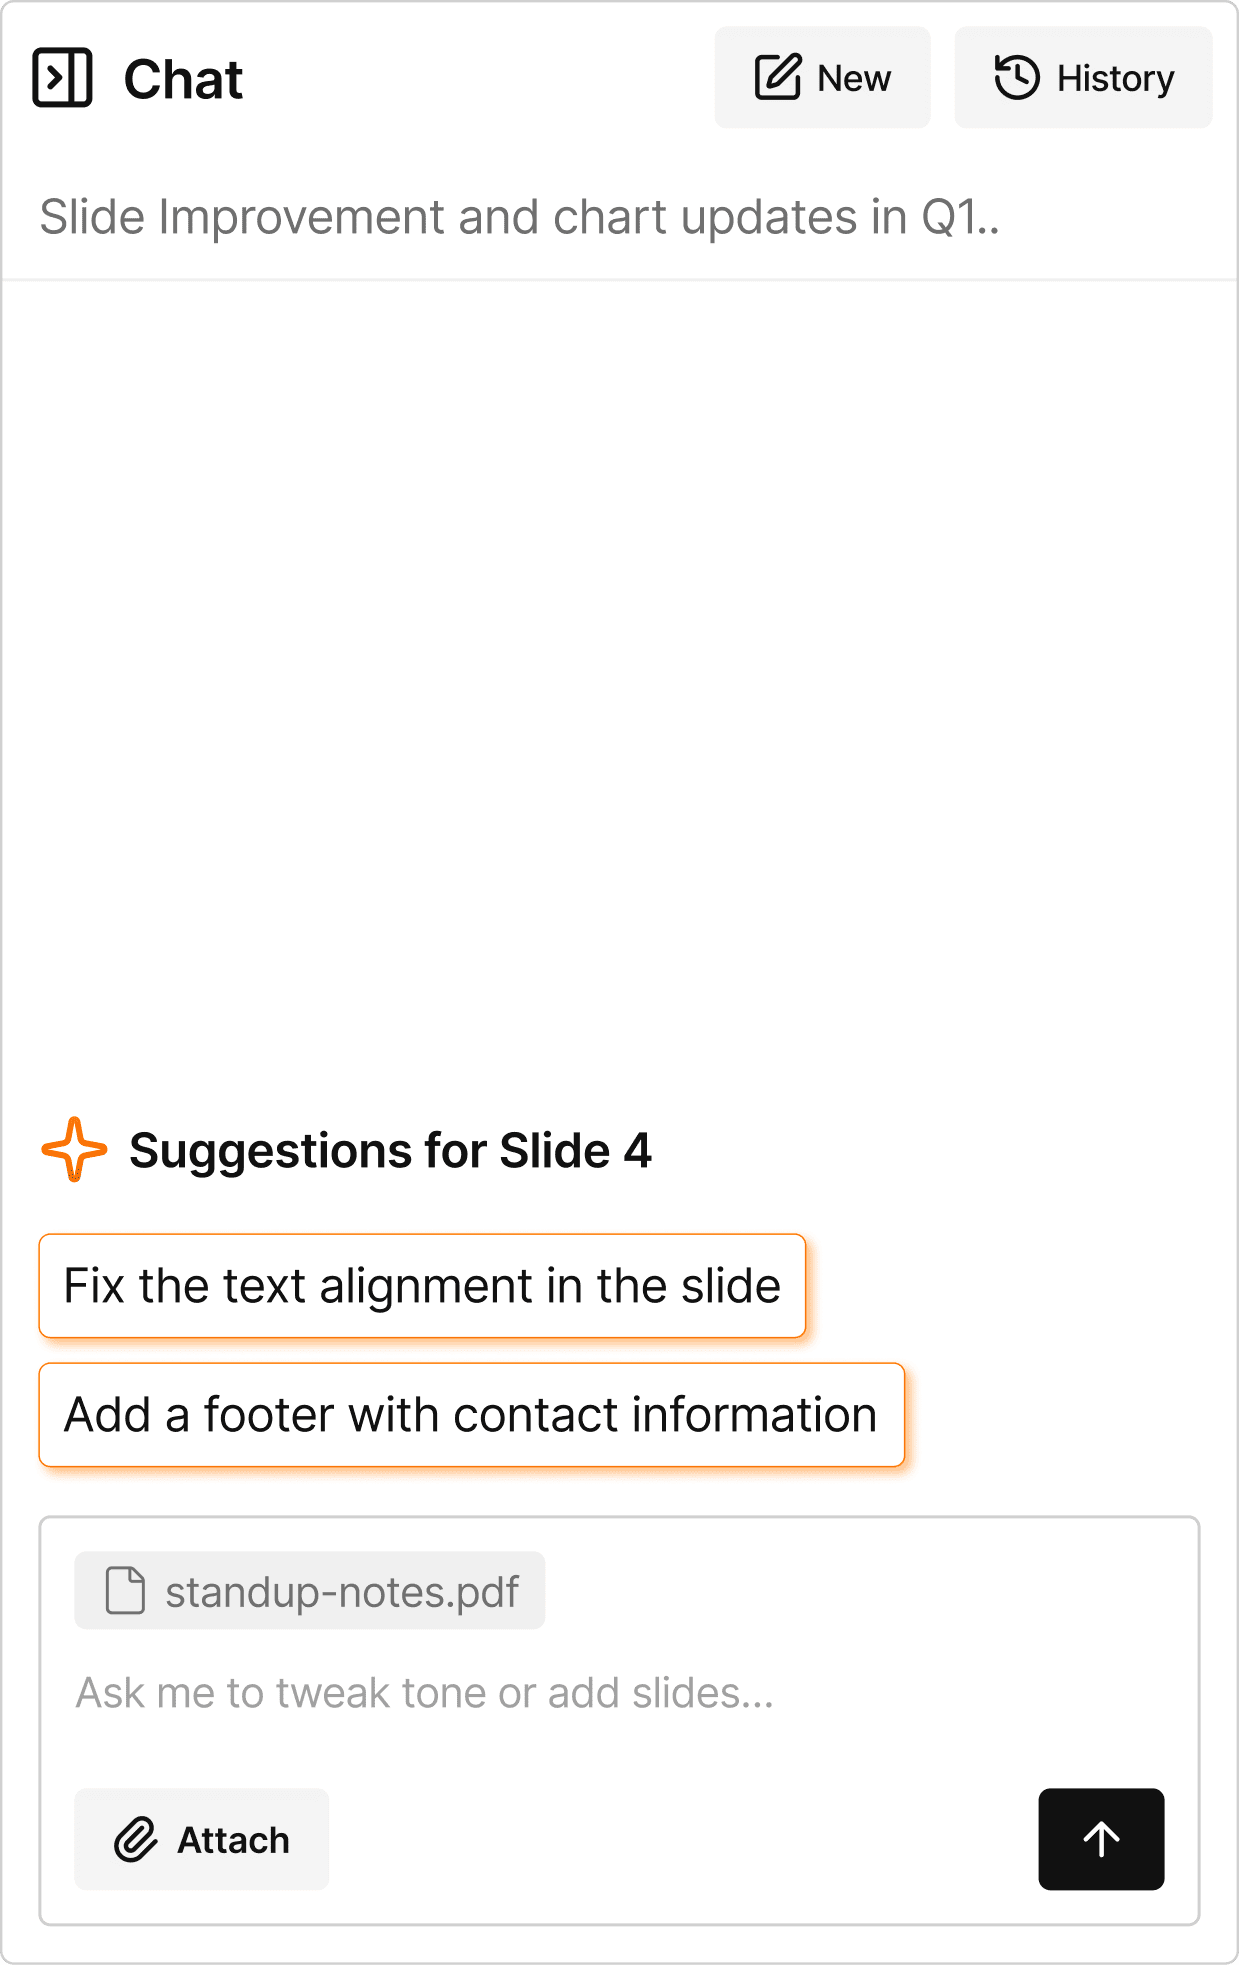1239x1965 pixels.
Task: Click the document icon on standup-notes.pdf chip
Action: click(123, 1590)
